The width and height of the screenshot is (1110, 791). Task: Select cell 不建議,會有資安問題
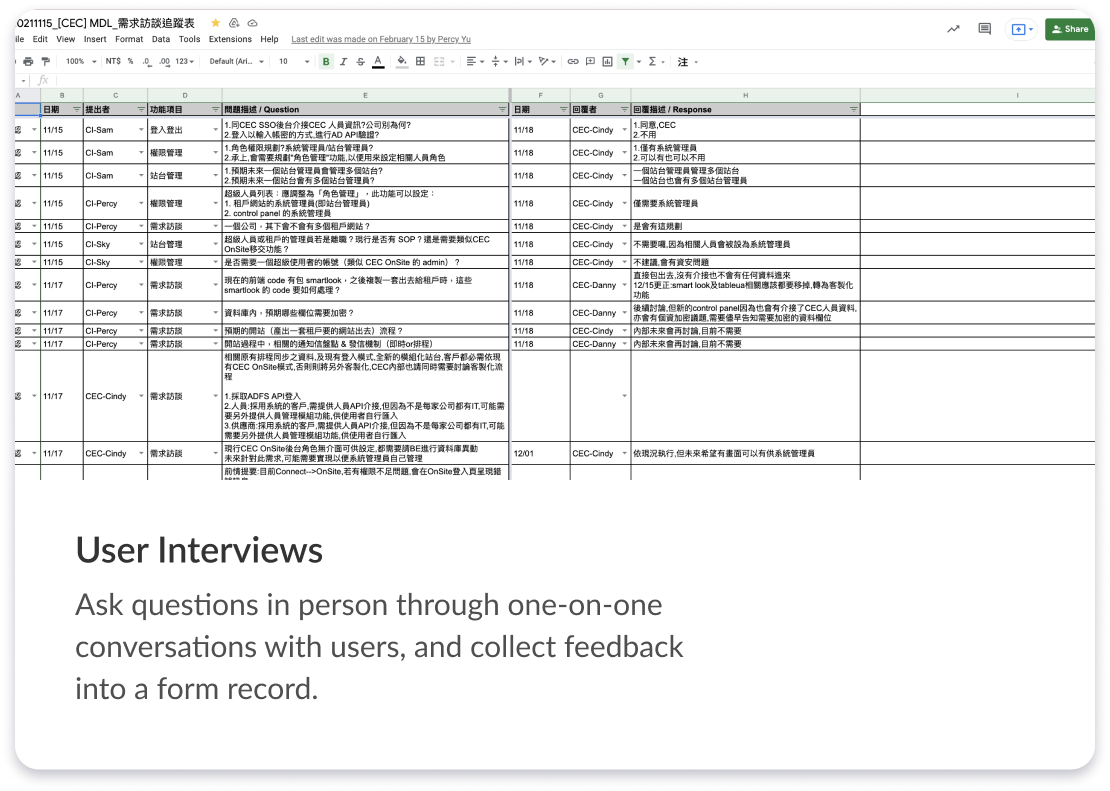click(745, 262)
